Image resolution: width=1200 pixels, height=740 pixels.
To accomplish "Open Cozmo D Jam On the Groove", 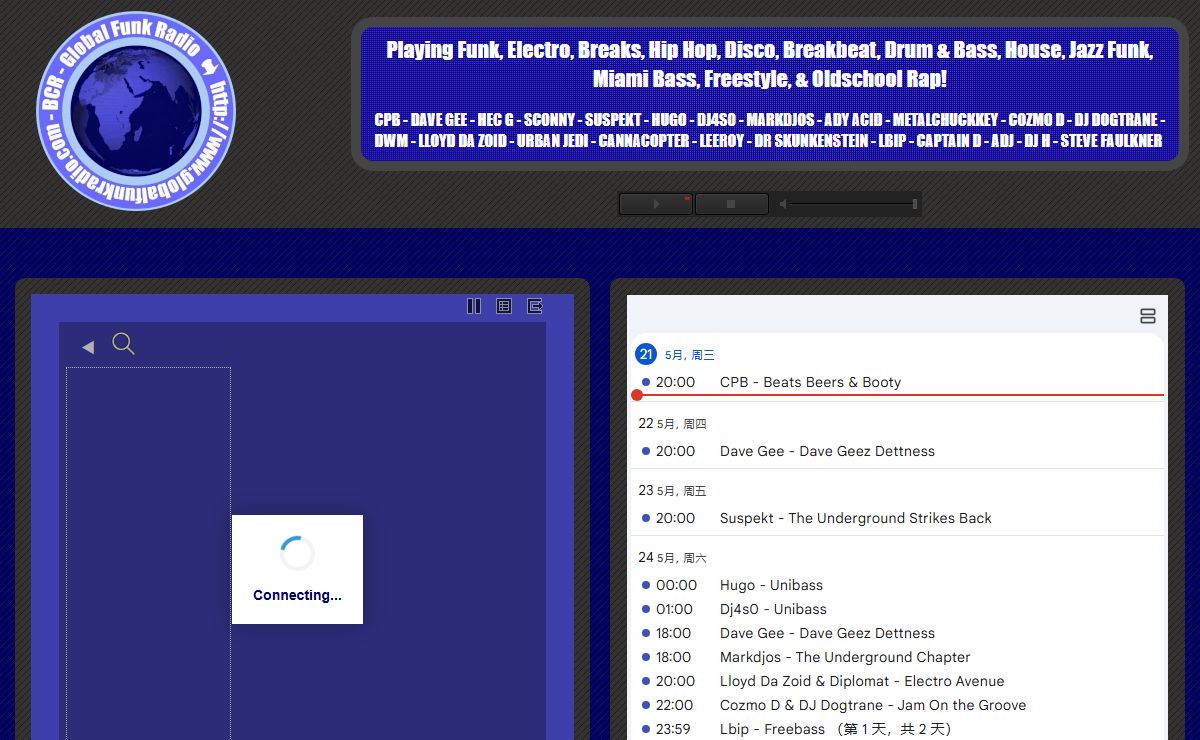I will tap(897, 705).
